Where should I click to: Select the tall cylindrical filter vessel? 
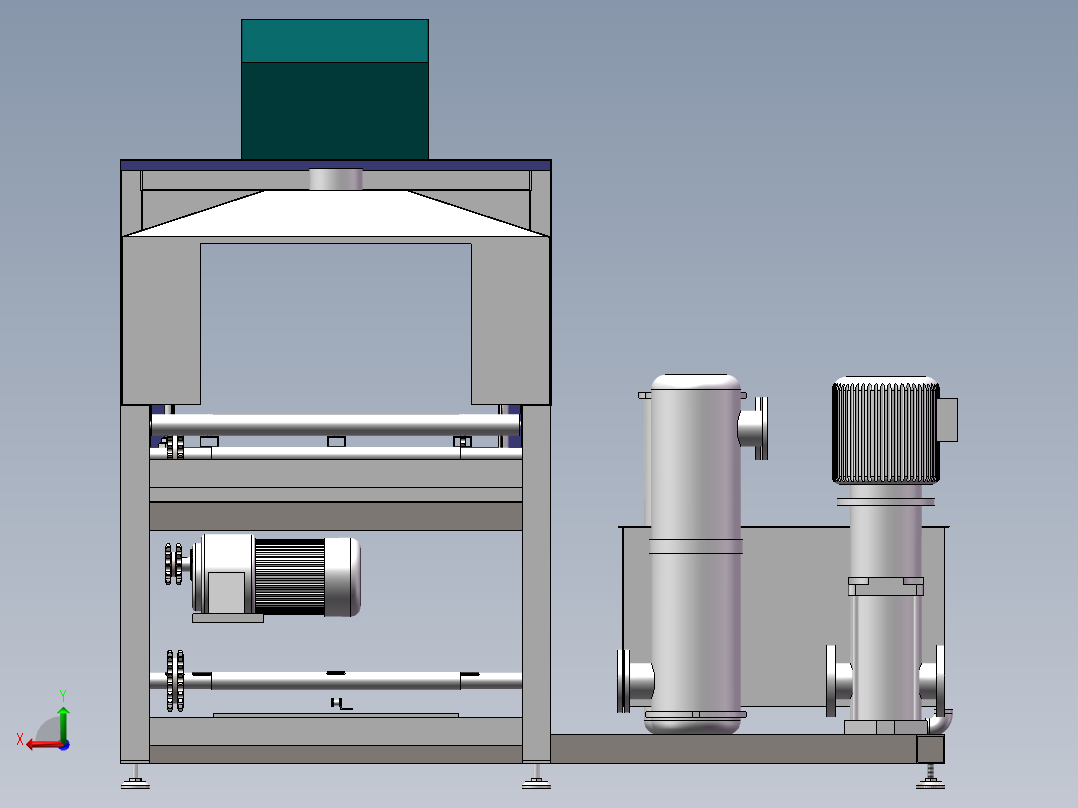pos(695,554)
